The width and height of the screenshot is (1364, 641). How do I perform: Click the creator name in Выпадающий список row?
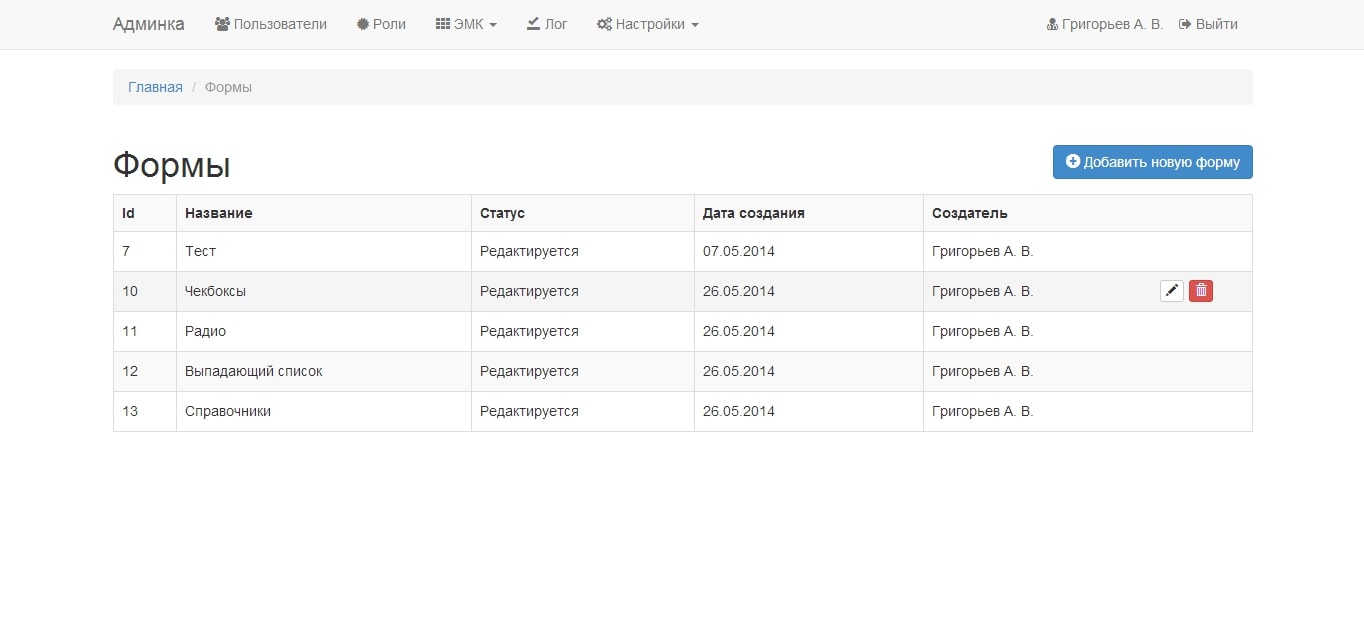pos(982,371)
